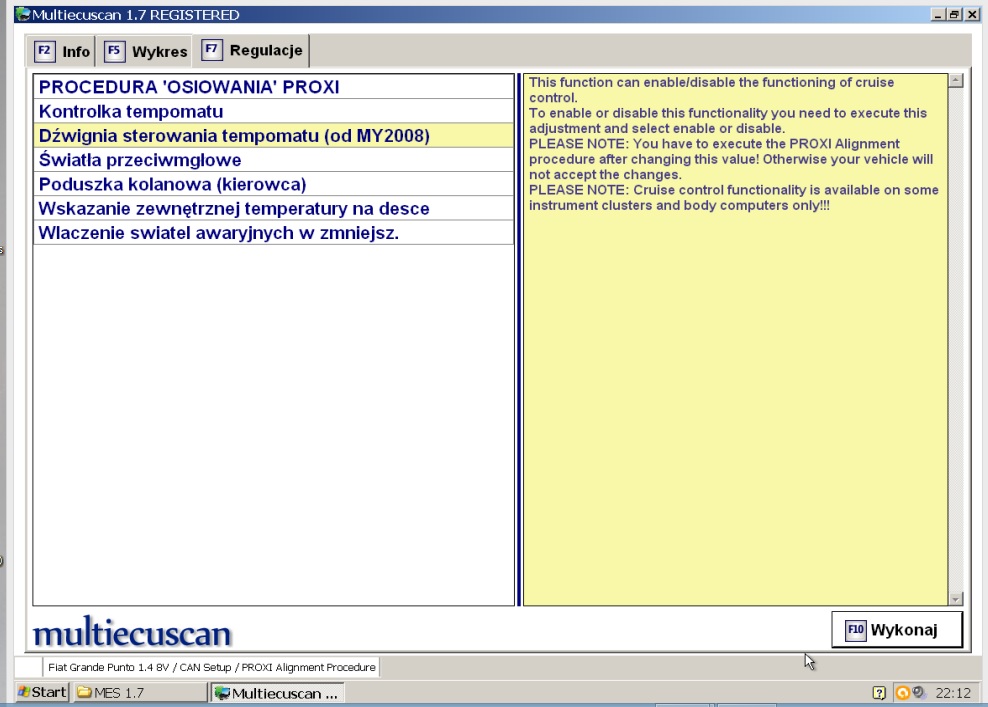
Task: Choose Kontrolka tempomatu from the list
Action: click(131, 111)
